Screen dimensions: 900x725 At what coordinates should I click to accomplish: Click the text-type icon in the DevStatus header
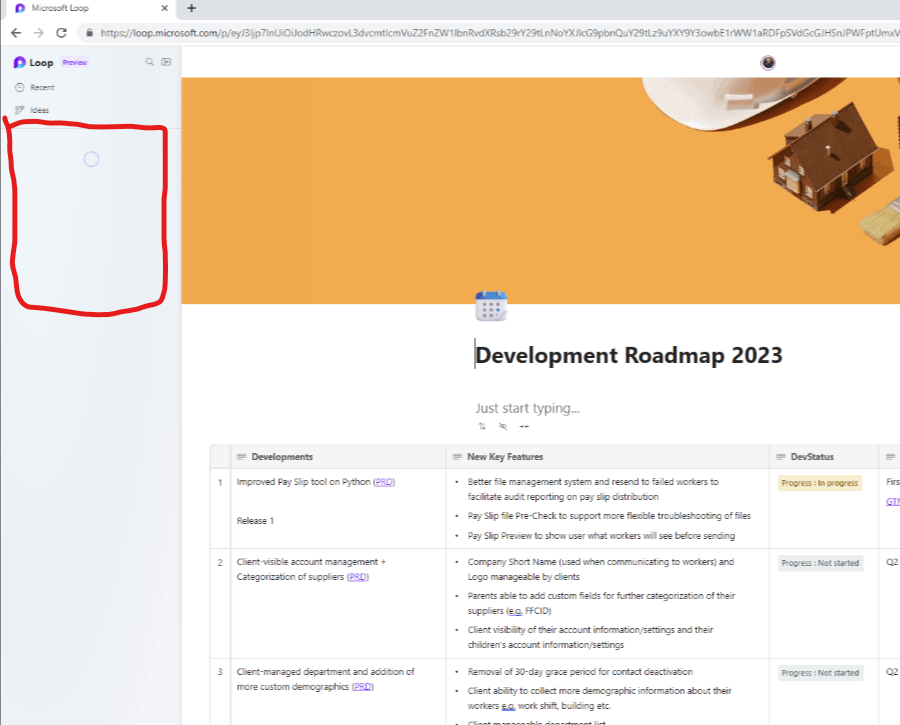pyautogui.click(x=781, y=457)
